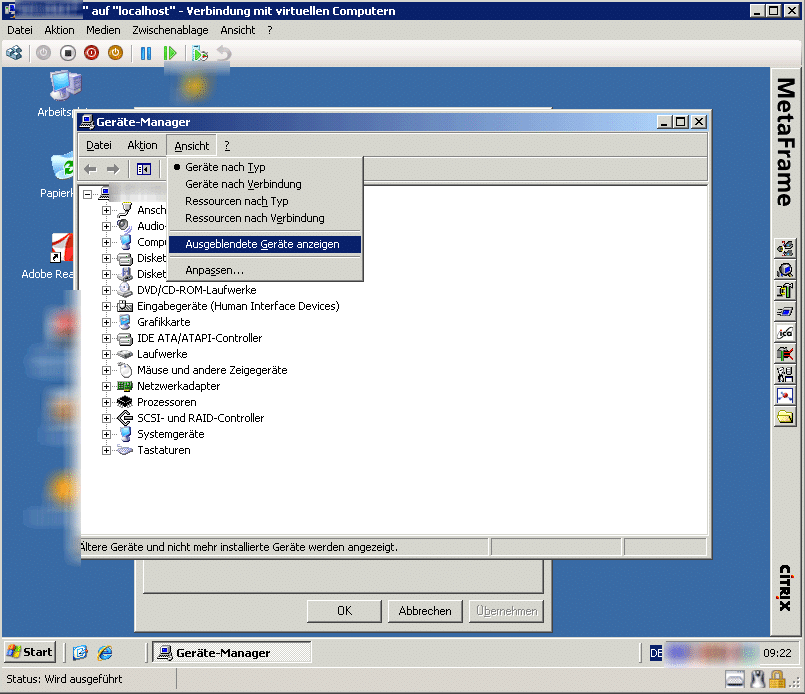Click the Snapshot icon in VM toolbar

click(x=200, y=53)
